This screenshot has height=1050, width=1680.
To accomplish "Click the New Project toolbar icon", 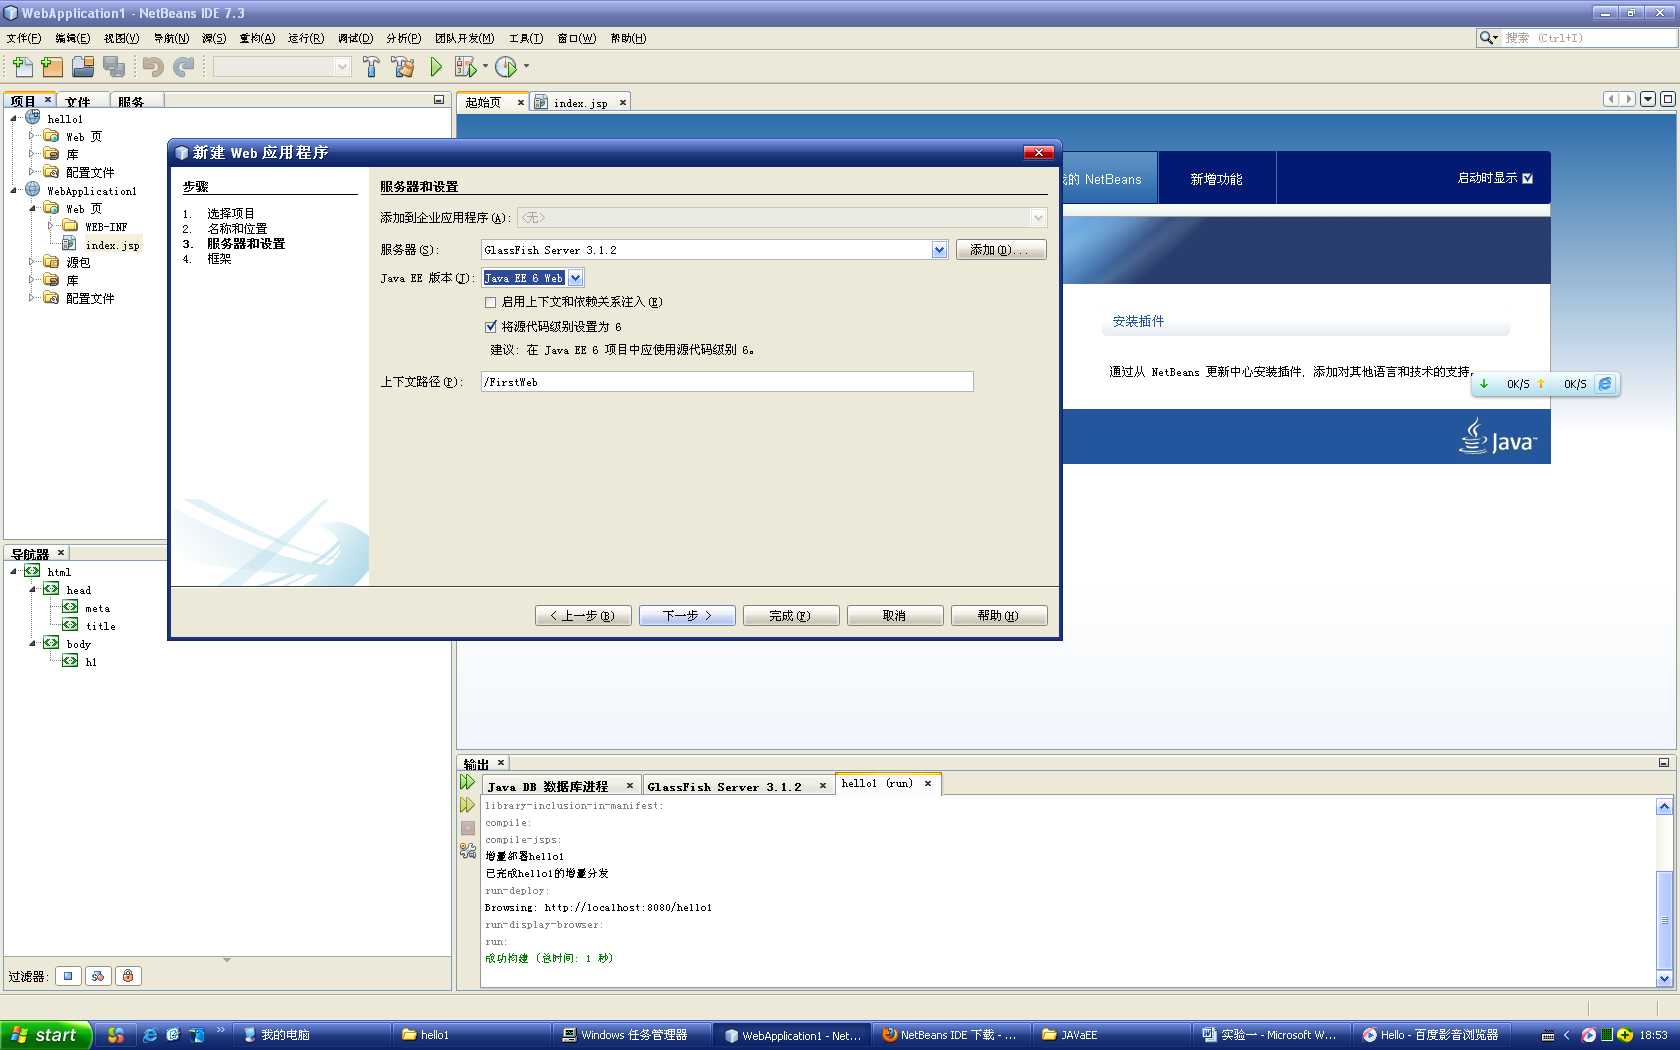I will (52, 67).
